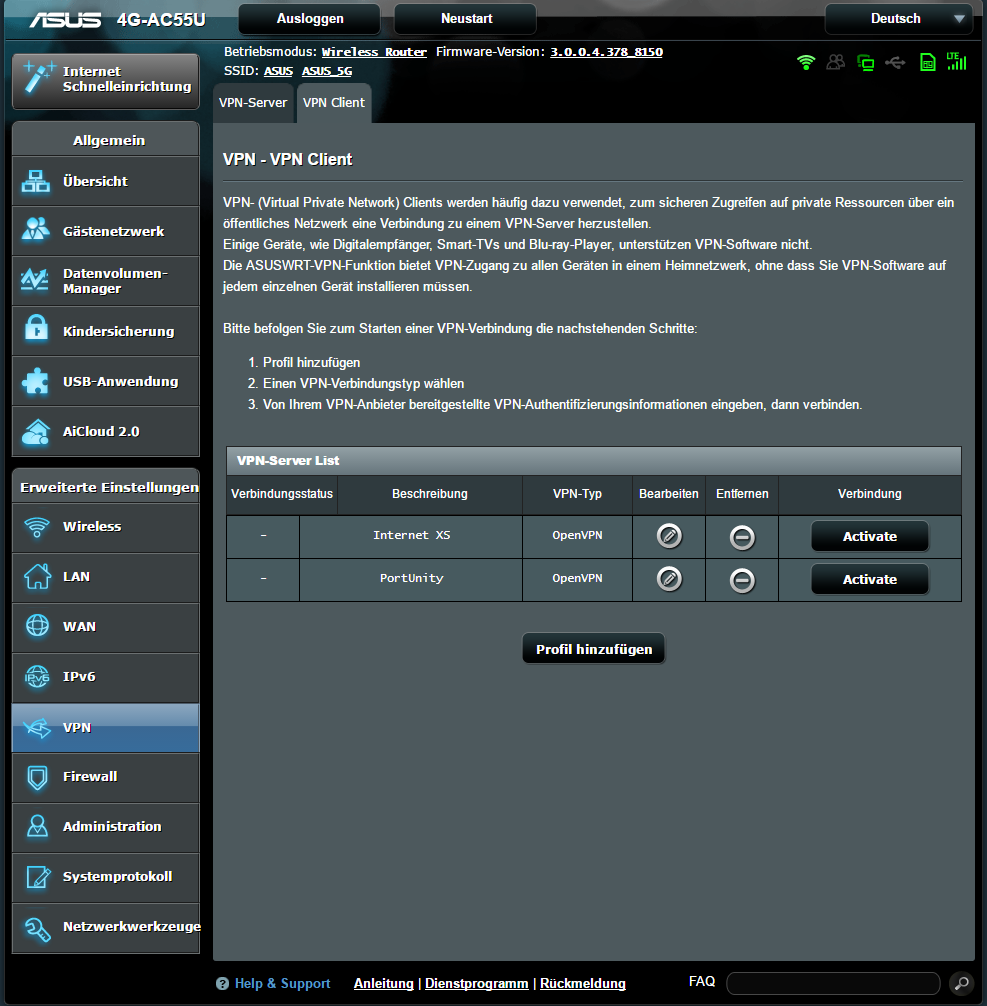Click the USB status icon in header
The height and width of the screenshot is (1006, 987).
click(x=895, y=63)
